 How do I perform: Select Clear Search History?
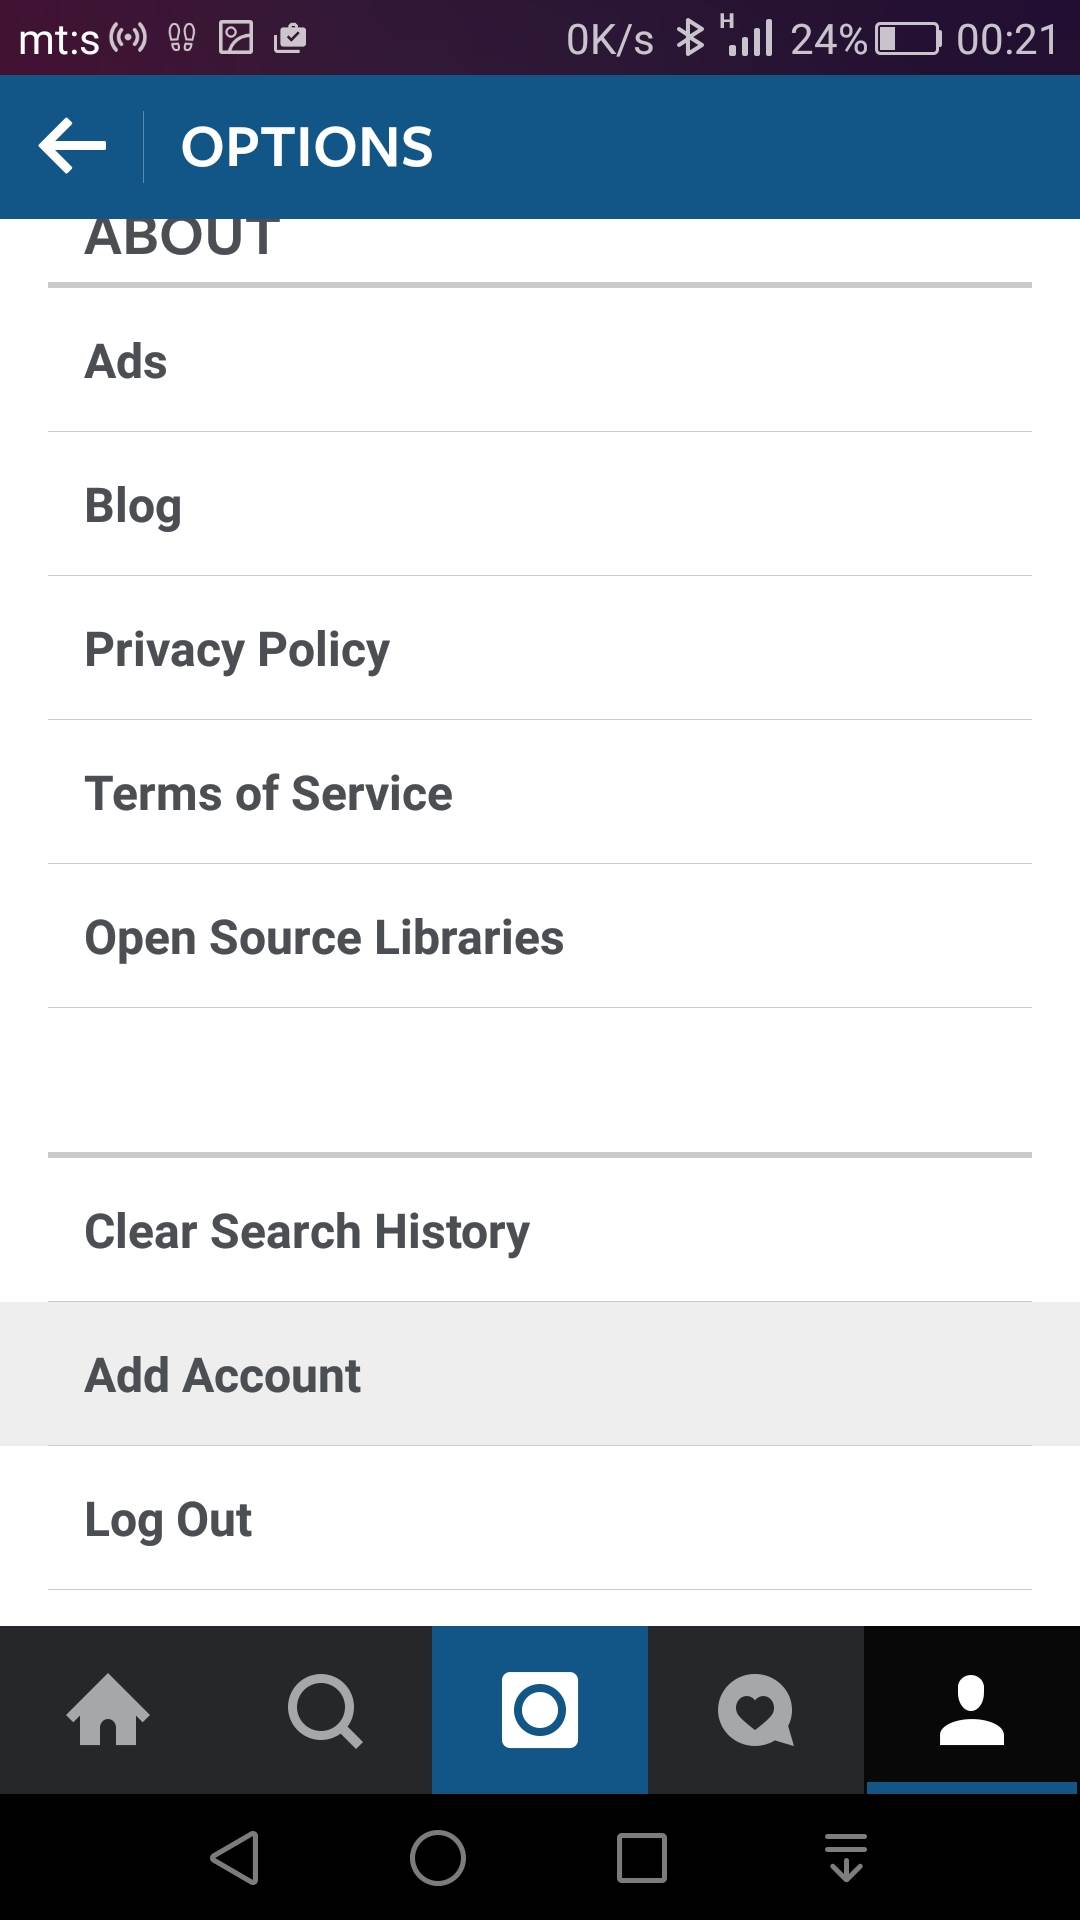coord(540,1231)
